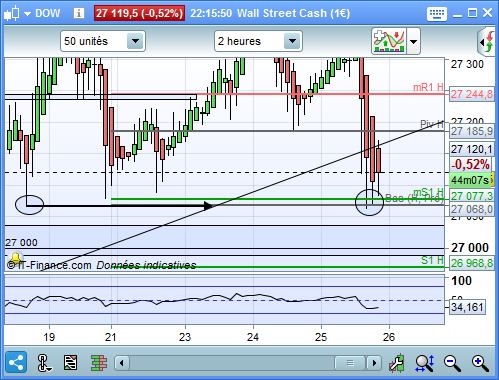The height and width of the screenshot is (380, 499).
Task: Expand the collapsed side trading panel
Action: (487, 42)
